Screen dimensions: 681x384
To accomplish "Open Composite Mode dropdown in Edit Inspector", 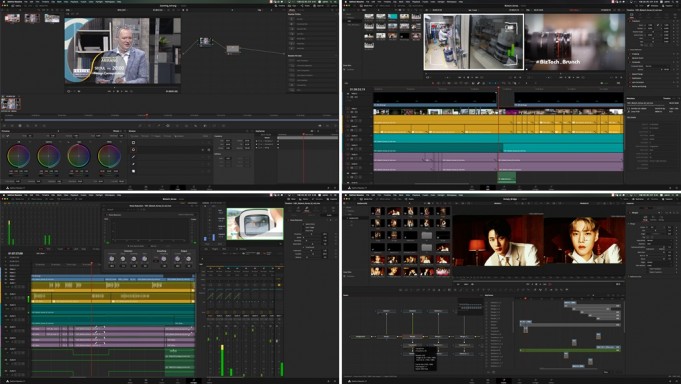I will 657,66.
